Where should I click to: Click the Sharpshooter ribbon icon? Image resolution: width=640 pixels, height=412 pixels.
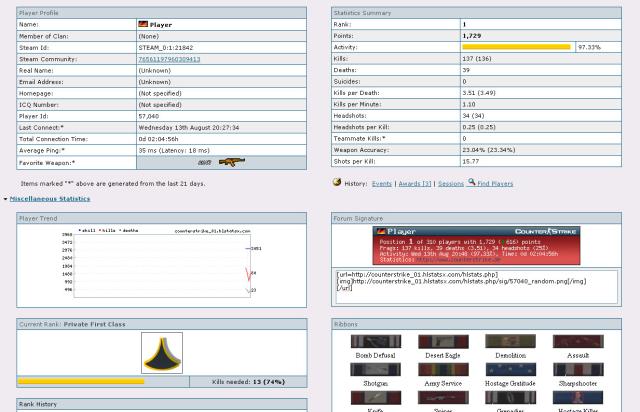[578, 370]
